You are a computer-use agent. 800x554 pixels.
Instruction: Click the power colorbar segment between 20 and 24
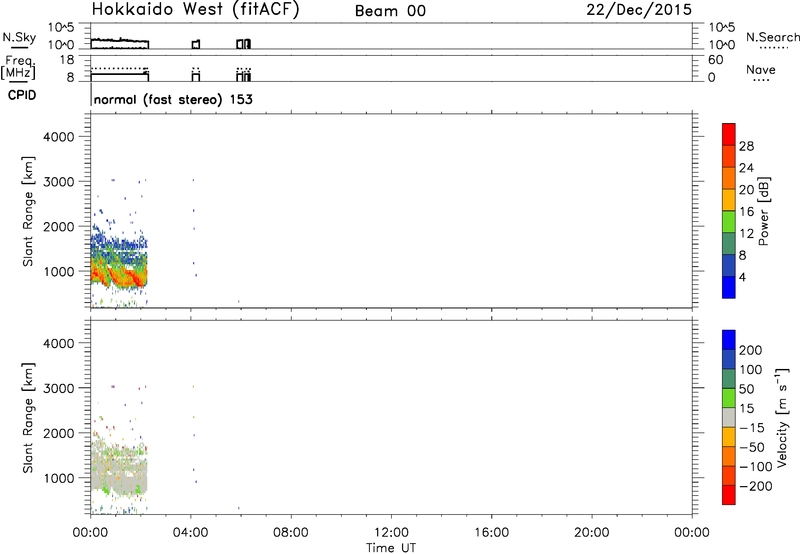[x=729, y=178]
